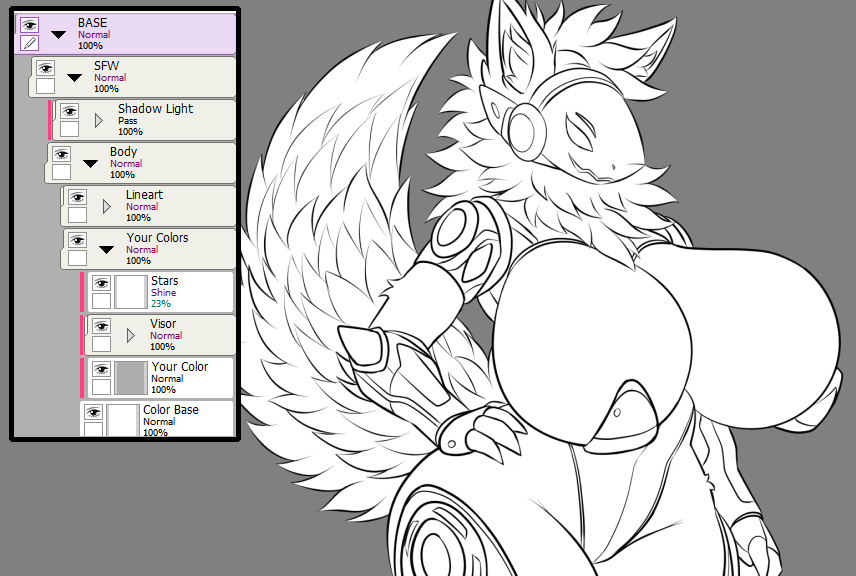856x576 pixels.
Task: Toggle eye icon of Your Colors group
Action: (77, 241)
